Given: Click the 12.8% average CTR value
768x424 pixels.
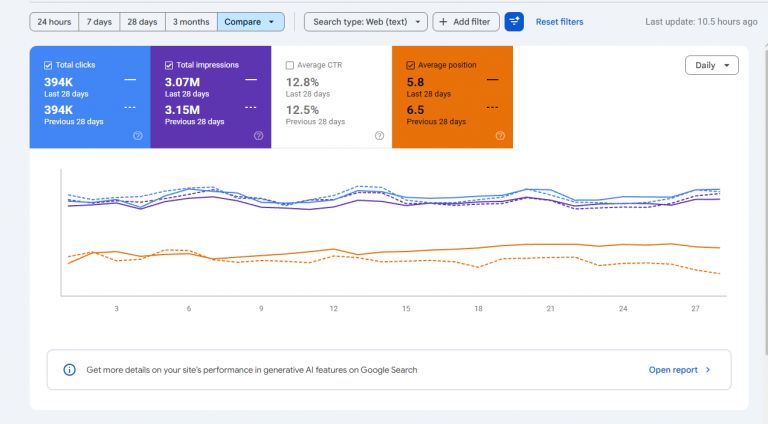Looking at the screenshot, I should click(302, 82).
